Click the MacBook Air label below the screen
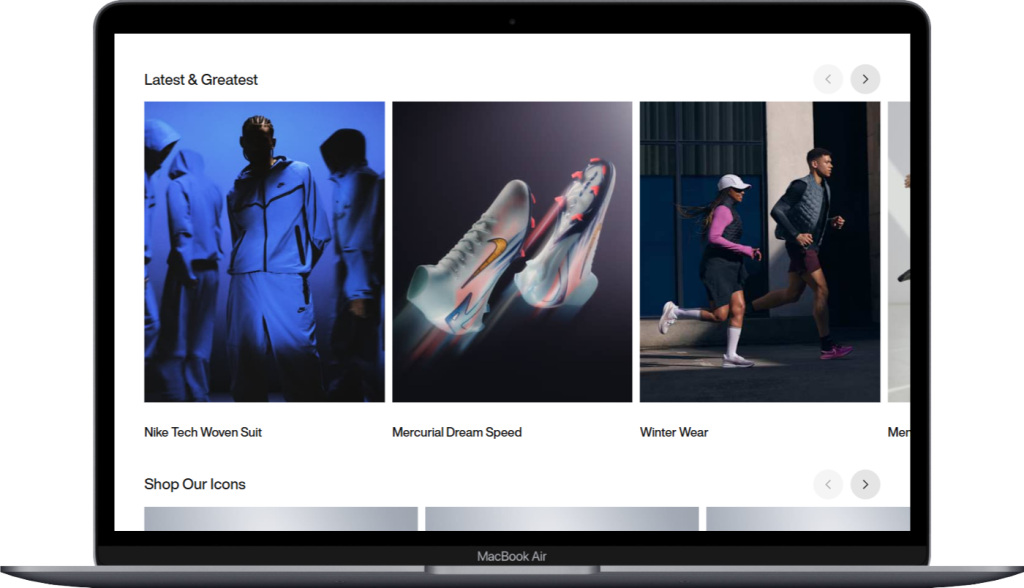 tap(512, 556)
